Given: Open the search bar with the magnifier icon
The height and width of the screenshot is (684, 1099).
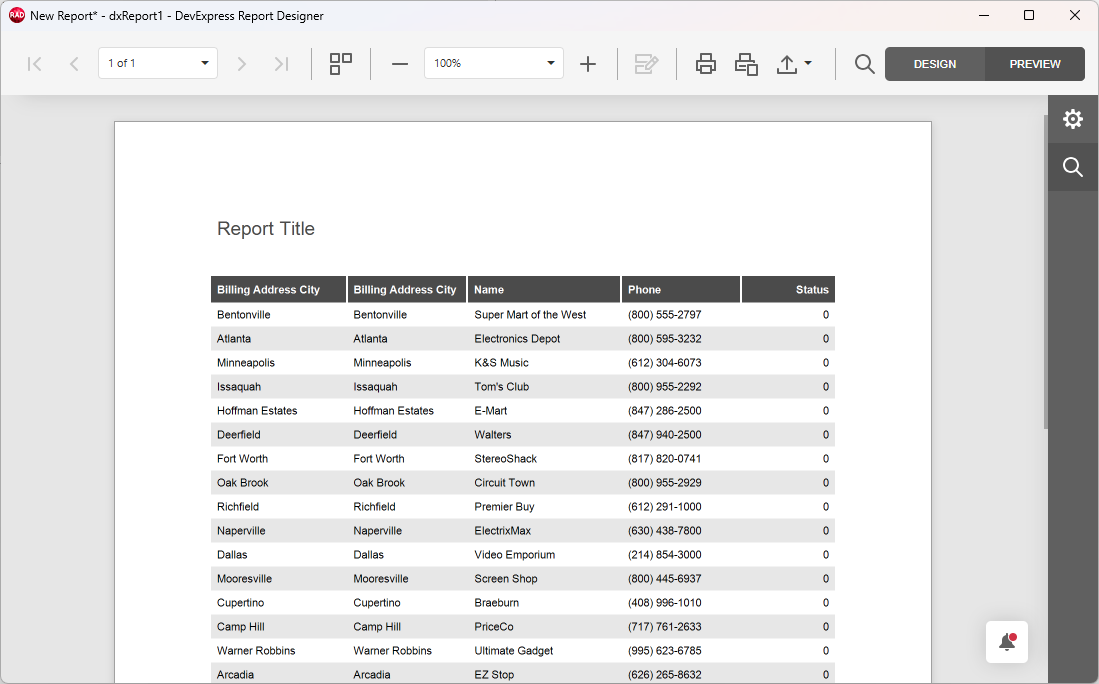Looking at the screenshot, I should point(864,63).
